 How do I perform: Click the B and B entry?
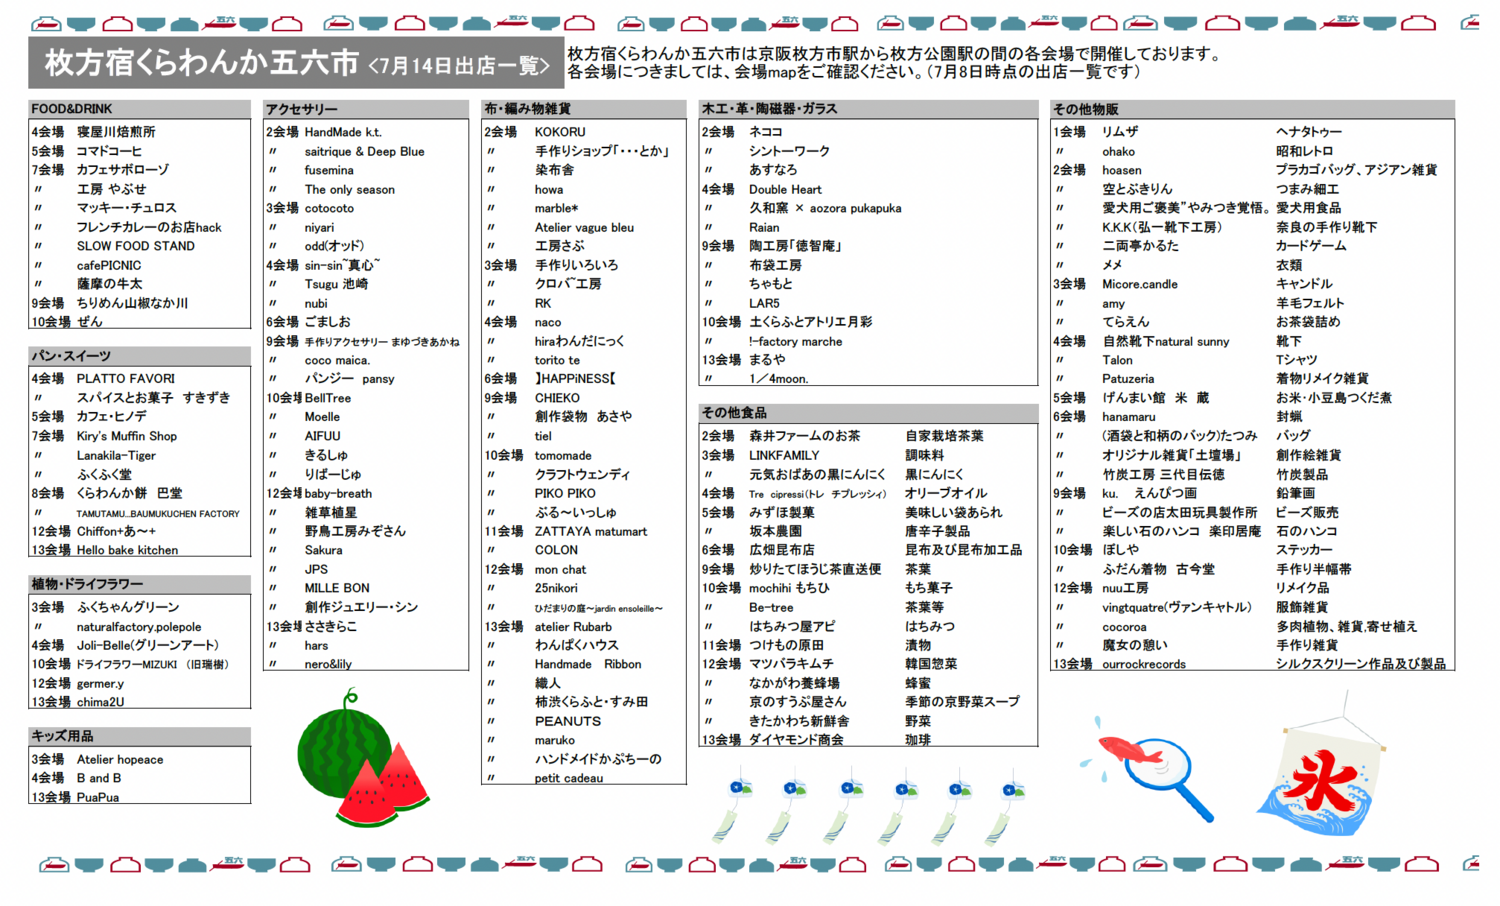pos(99,778)
